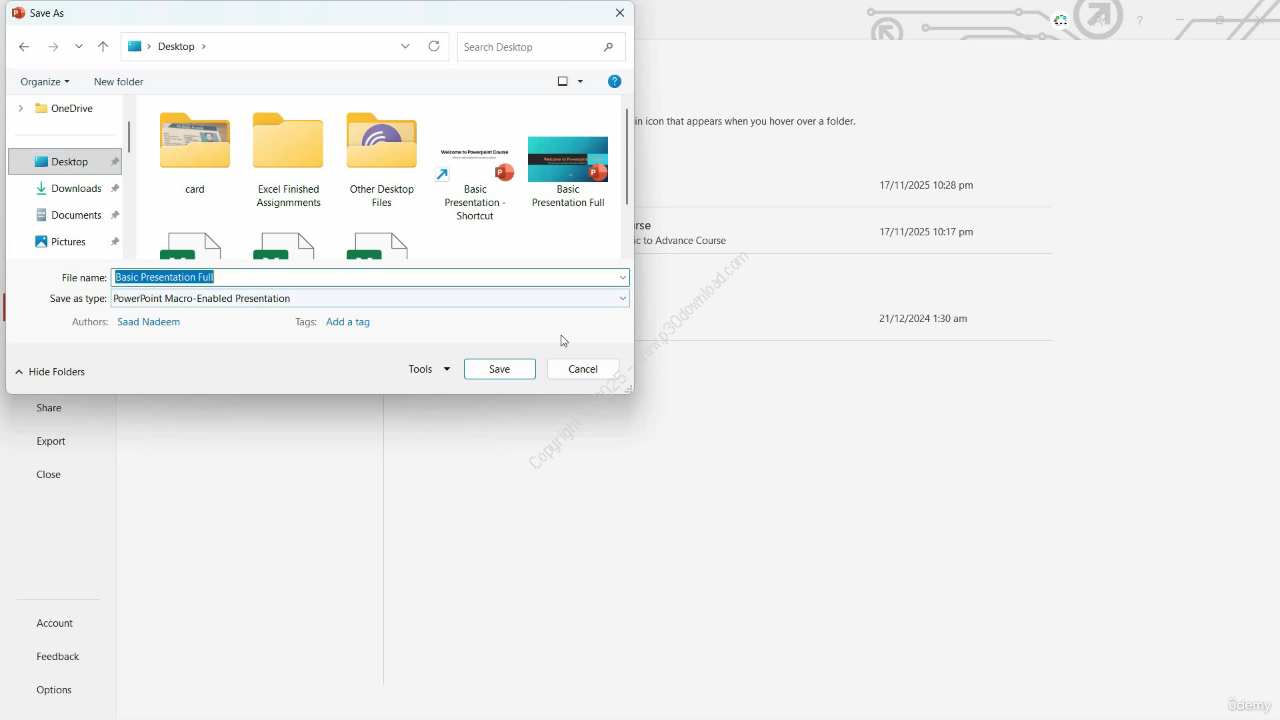The image size is (1280, 720).
Task: Select Export in the backstage sidebar
Action: pyautogui.click(x=51, y=441)
